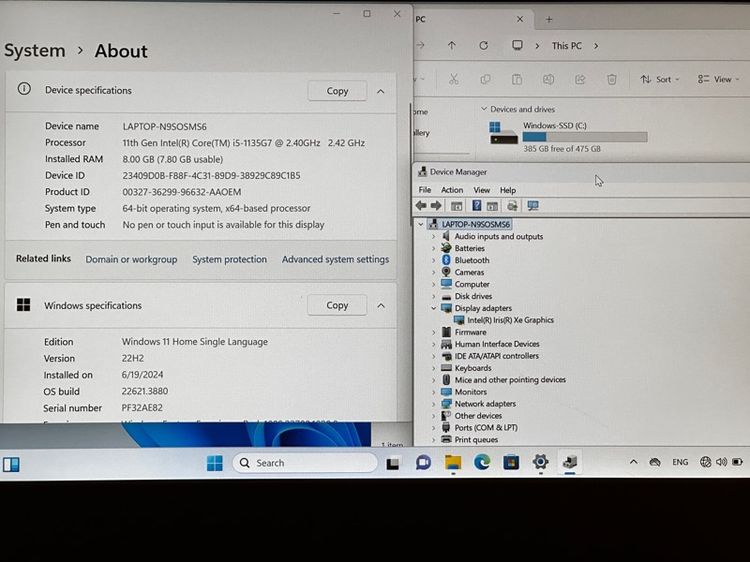Add new File Explorer tab
The image size is (750, 562).
(x=549, y=20)
